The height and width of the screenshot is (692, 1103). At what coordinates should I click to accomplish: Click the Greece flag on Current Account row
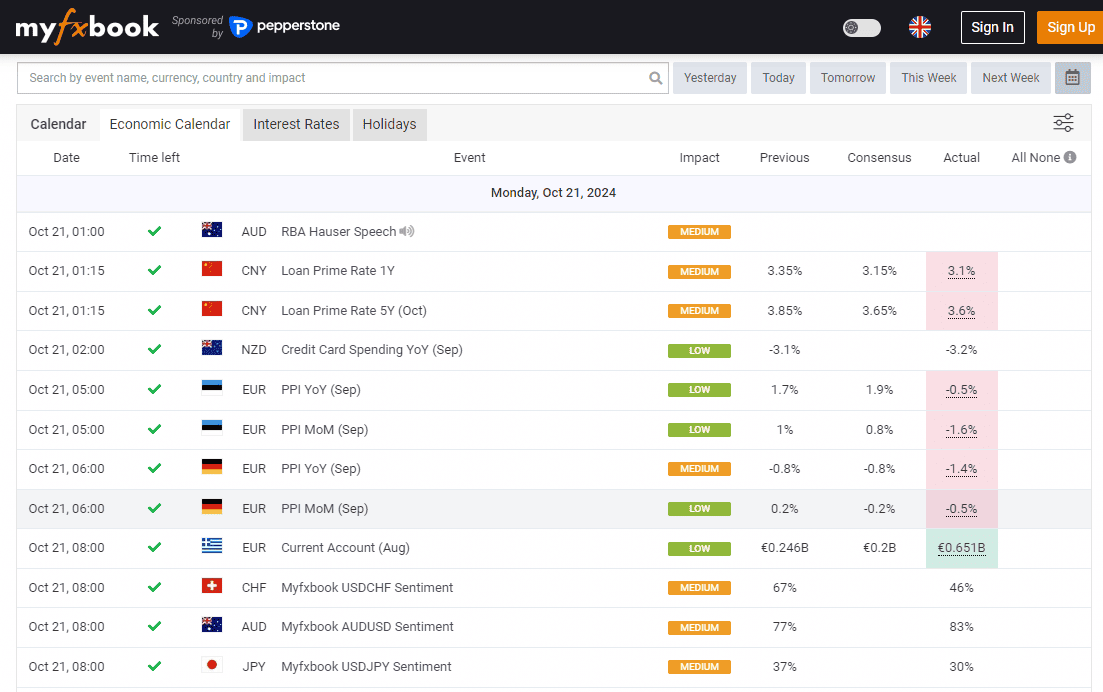(212, 546)
